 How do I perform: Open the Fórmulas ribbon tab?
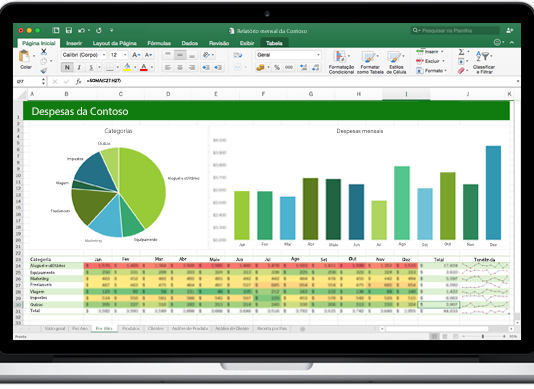click(x=159, y=43)
